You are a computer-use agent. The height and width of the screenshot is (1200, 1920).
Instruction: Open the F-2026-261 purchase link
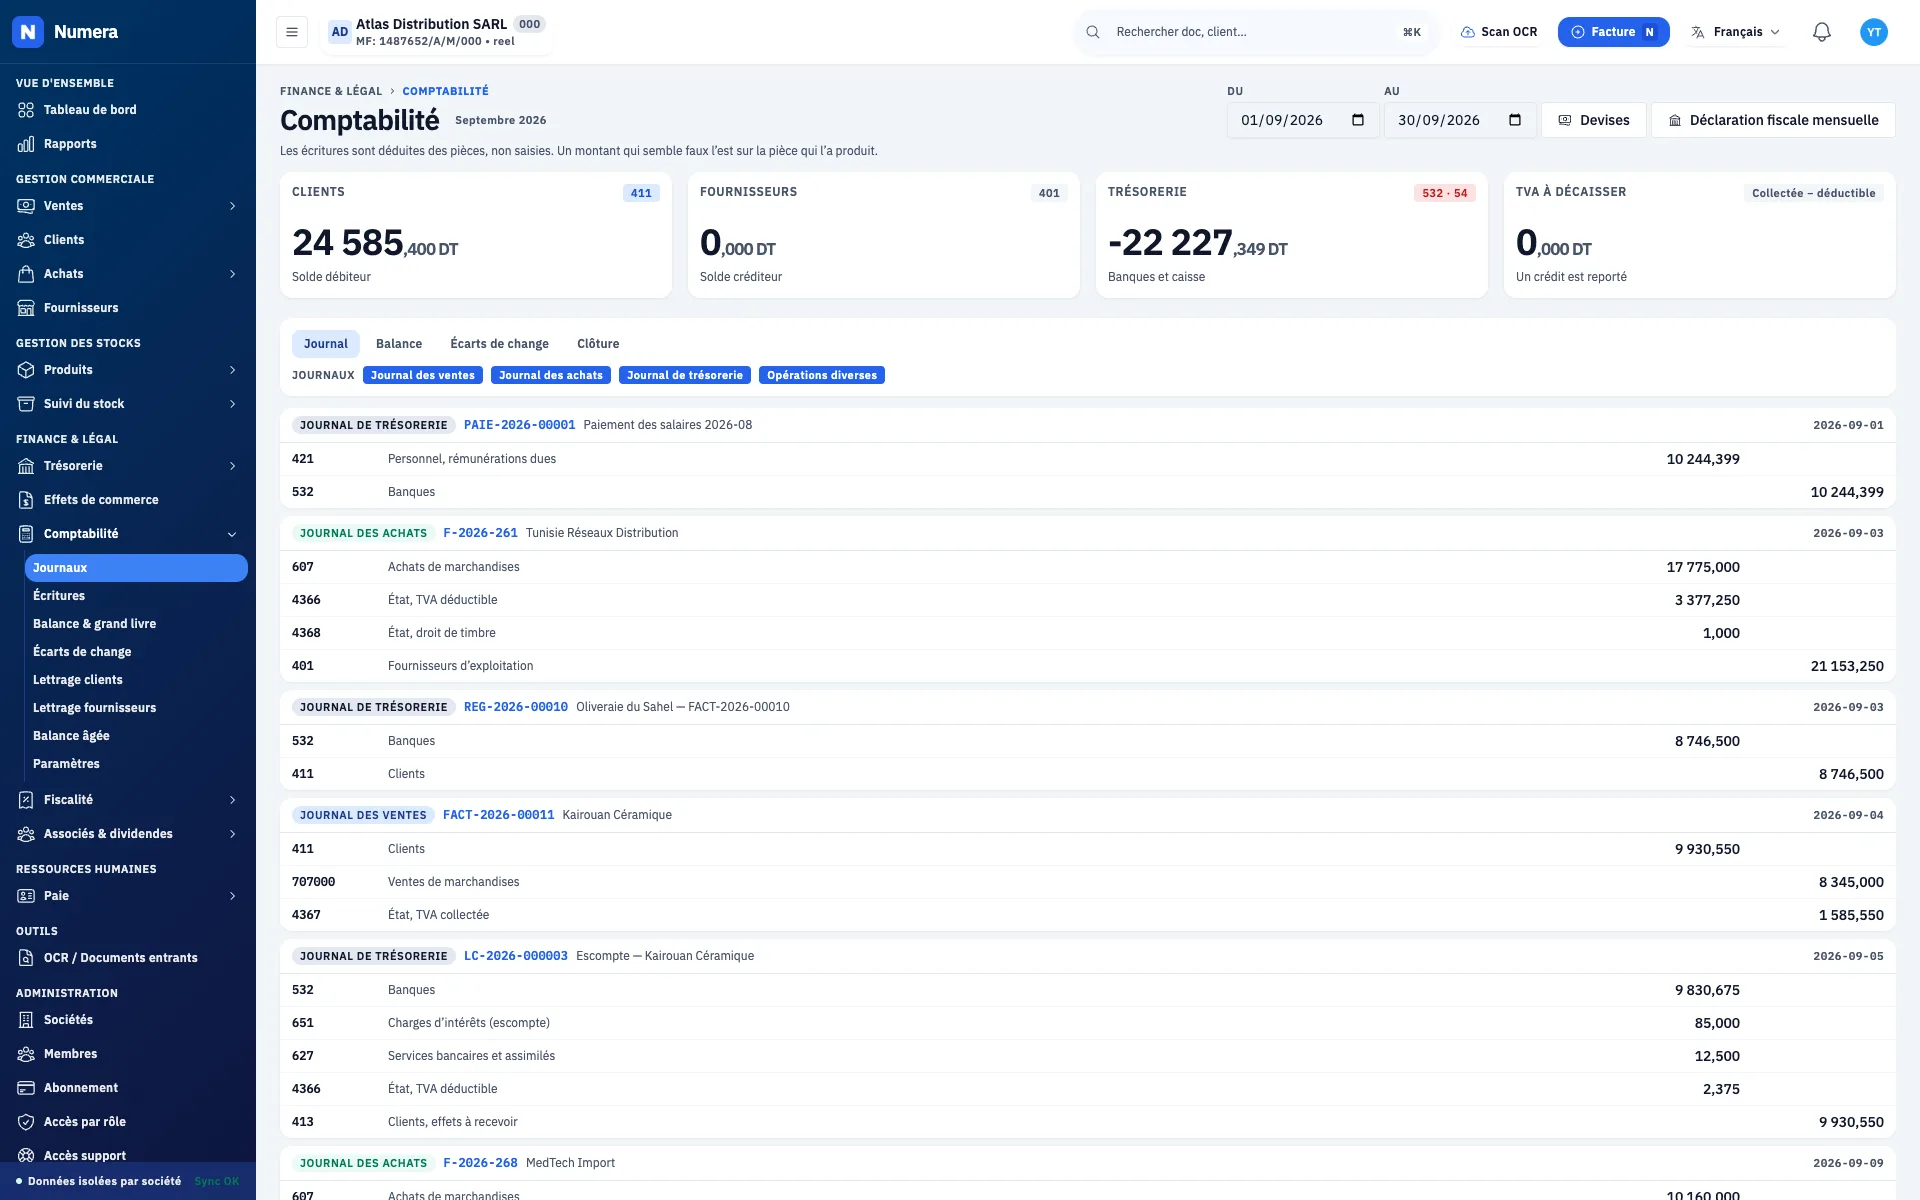coord(480,533)
